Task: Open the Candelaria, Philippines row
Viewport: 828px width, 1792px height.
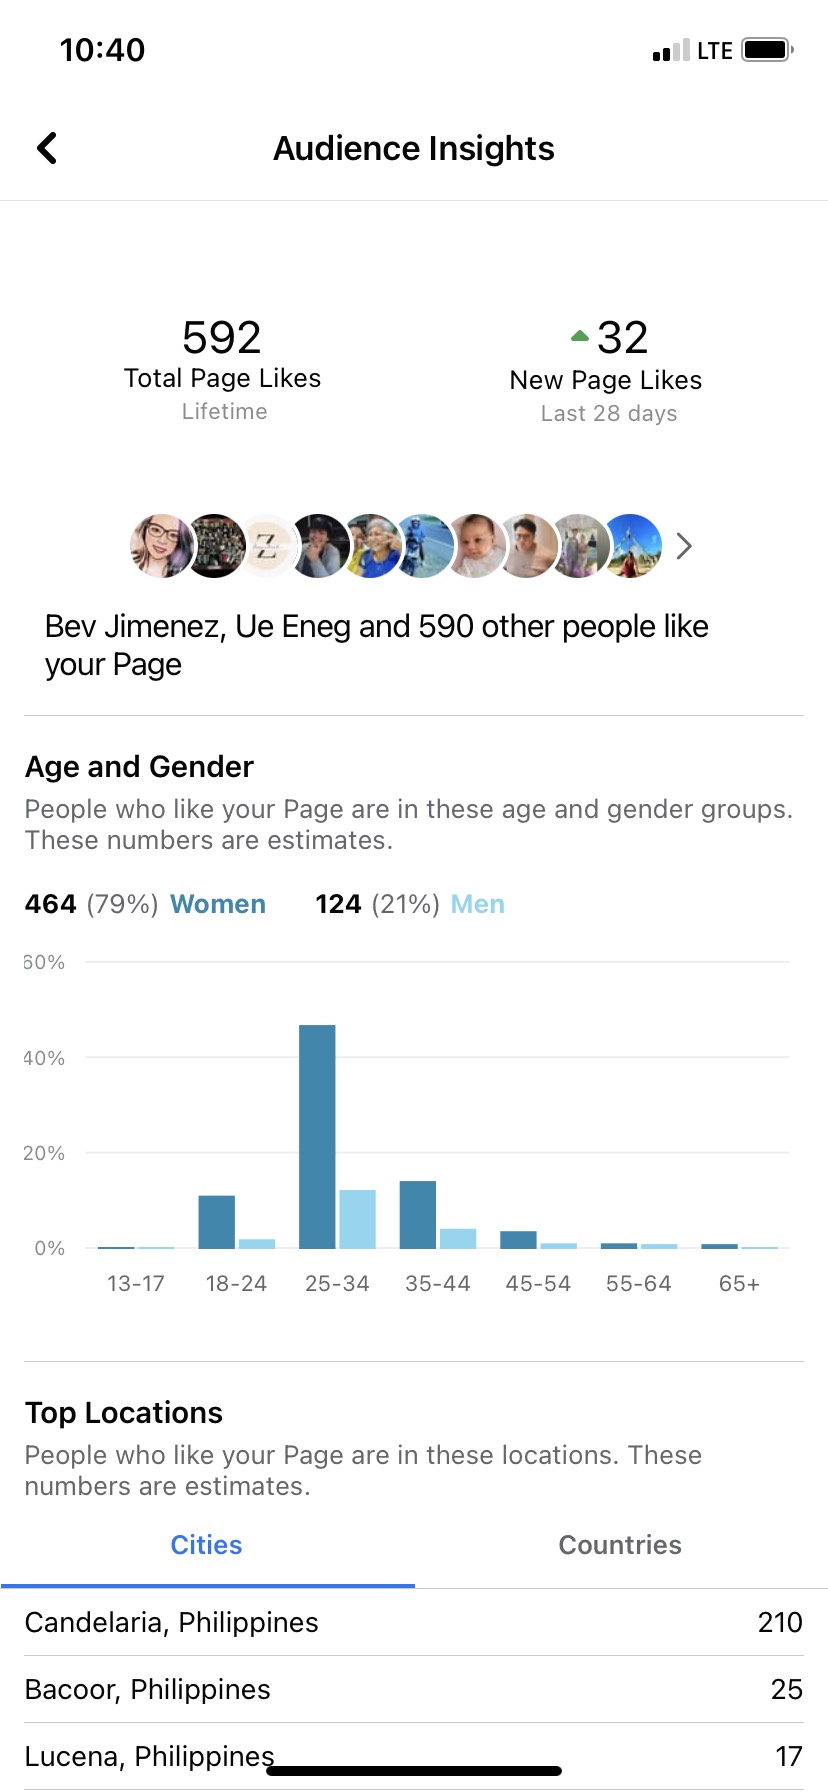Action: pyautogui.click(x=414, y=1622)
